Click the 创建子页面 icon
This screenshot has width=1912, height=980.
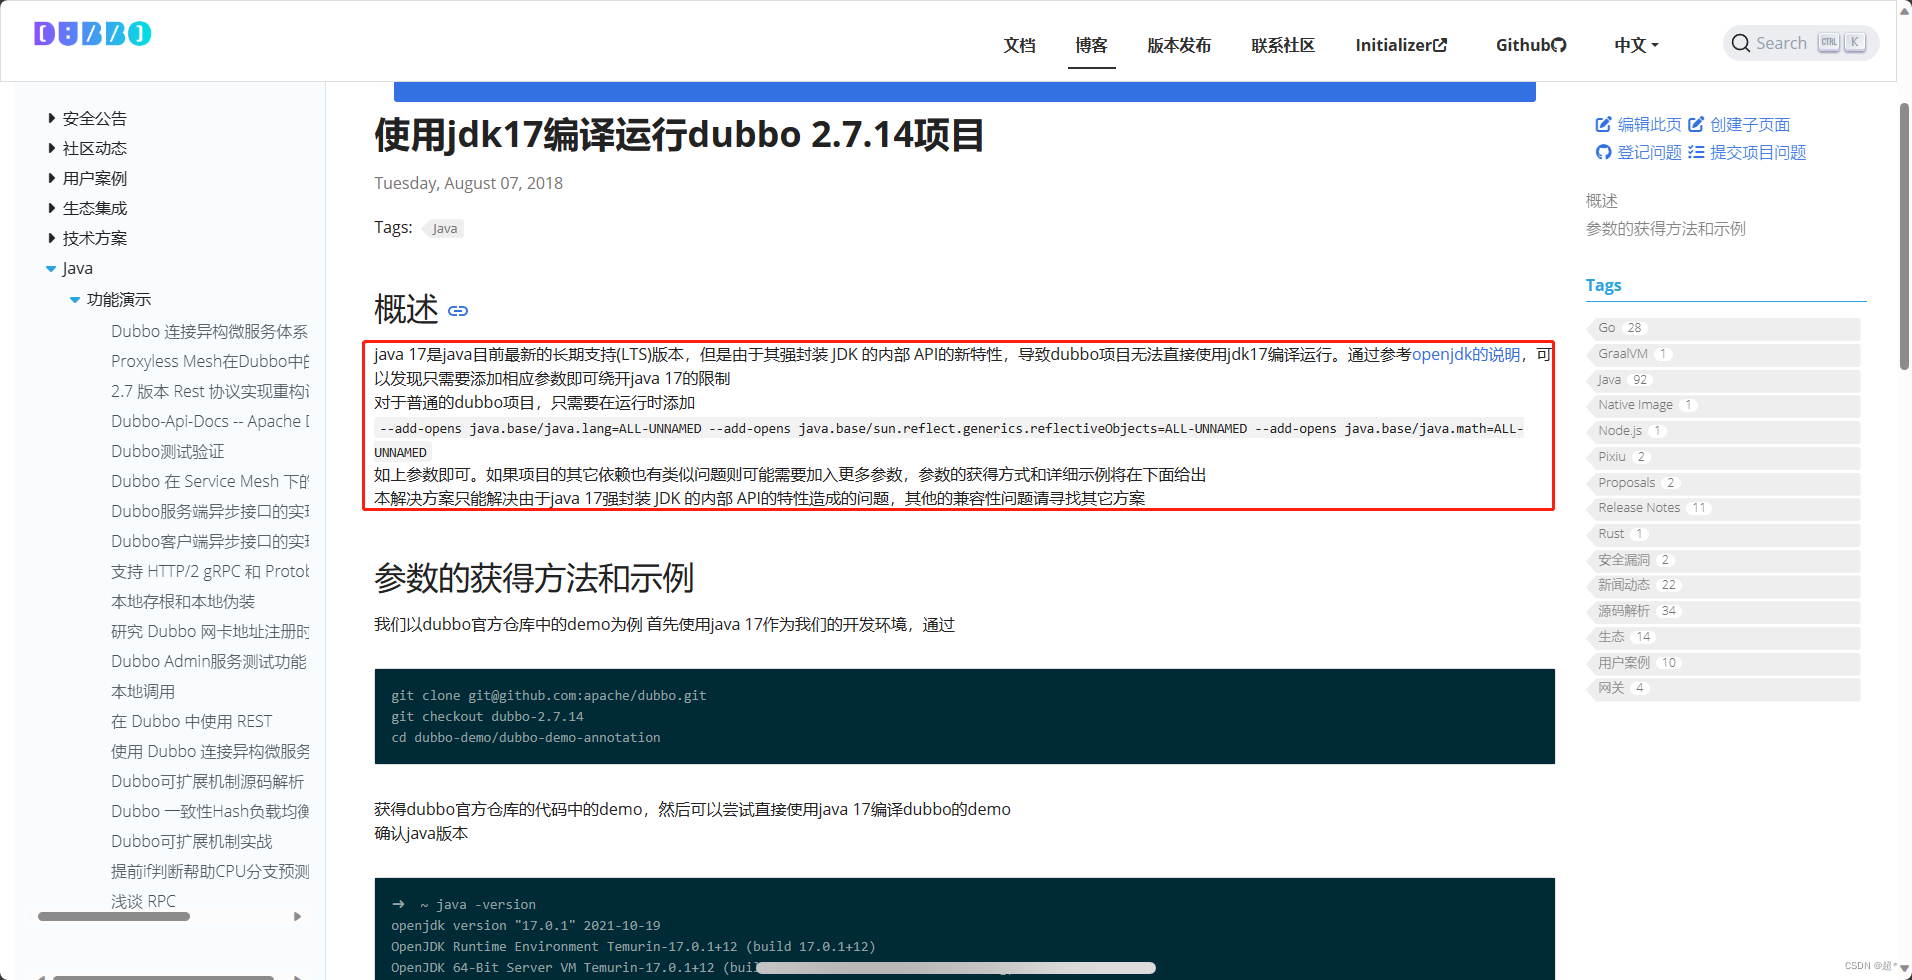(1696, 124)
